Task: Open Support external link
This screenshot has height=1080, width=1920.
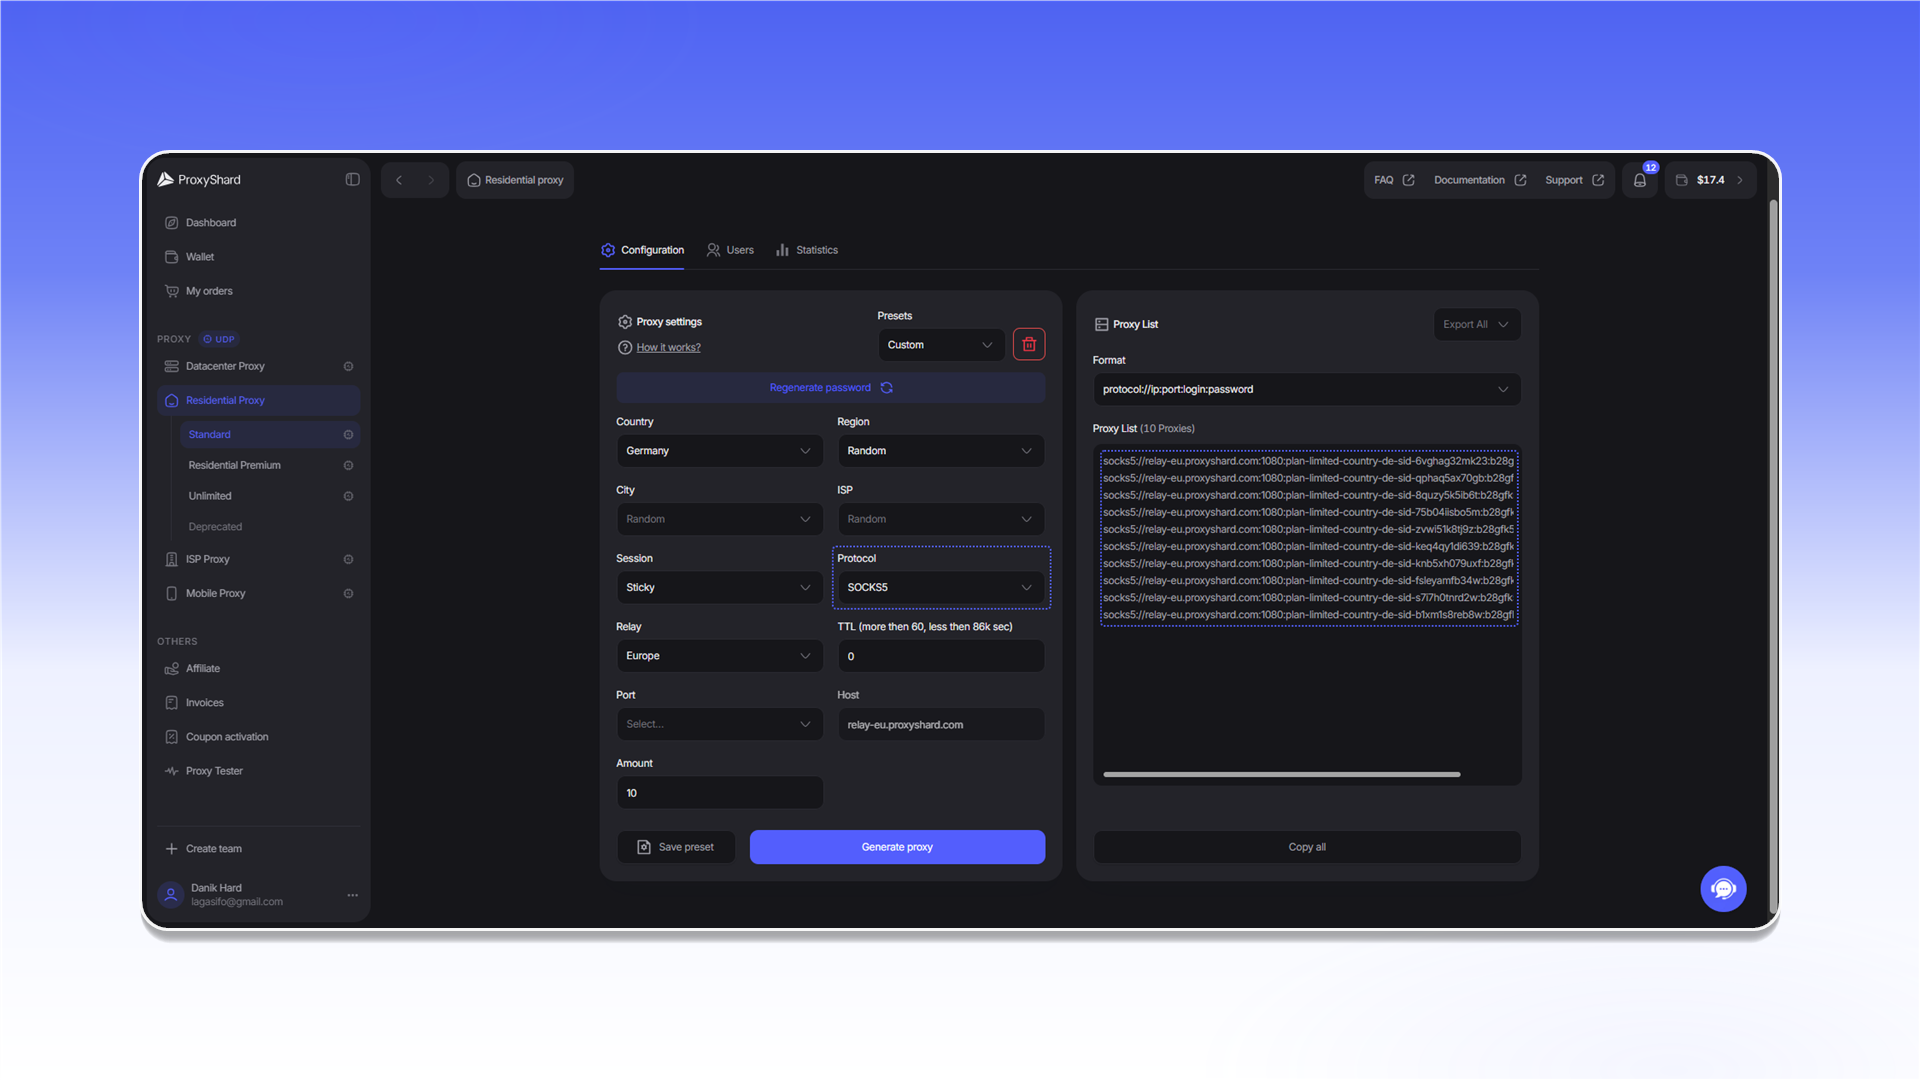Action: pyautogui.click(x=1574, y=180)
